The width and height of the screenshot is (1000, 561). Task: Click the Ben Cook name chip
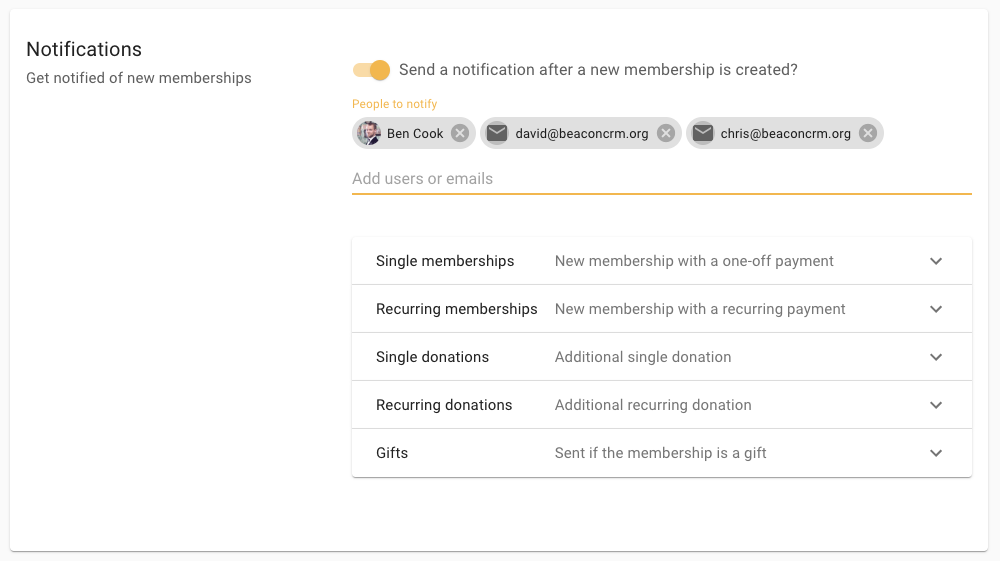[415, 134]
